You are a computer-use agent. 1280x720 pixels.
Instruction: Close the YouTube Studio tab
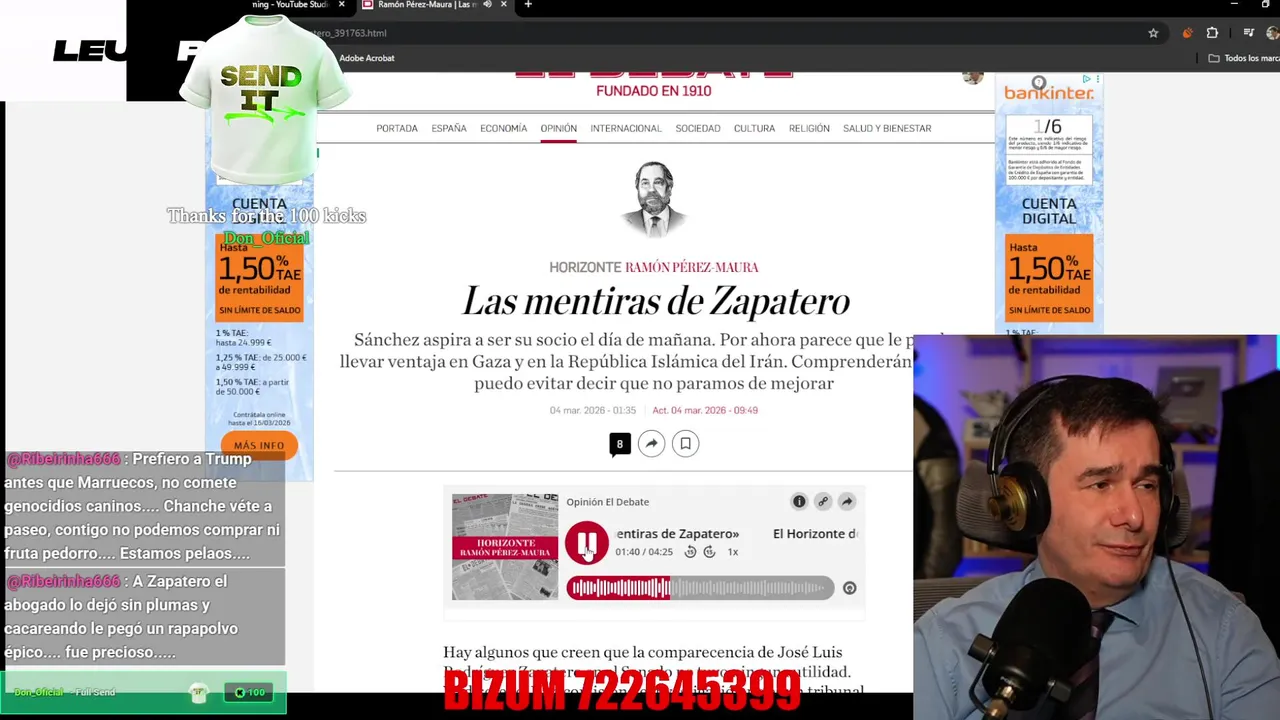pos(341,5)
